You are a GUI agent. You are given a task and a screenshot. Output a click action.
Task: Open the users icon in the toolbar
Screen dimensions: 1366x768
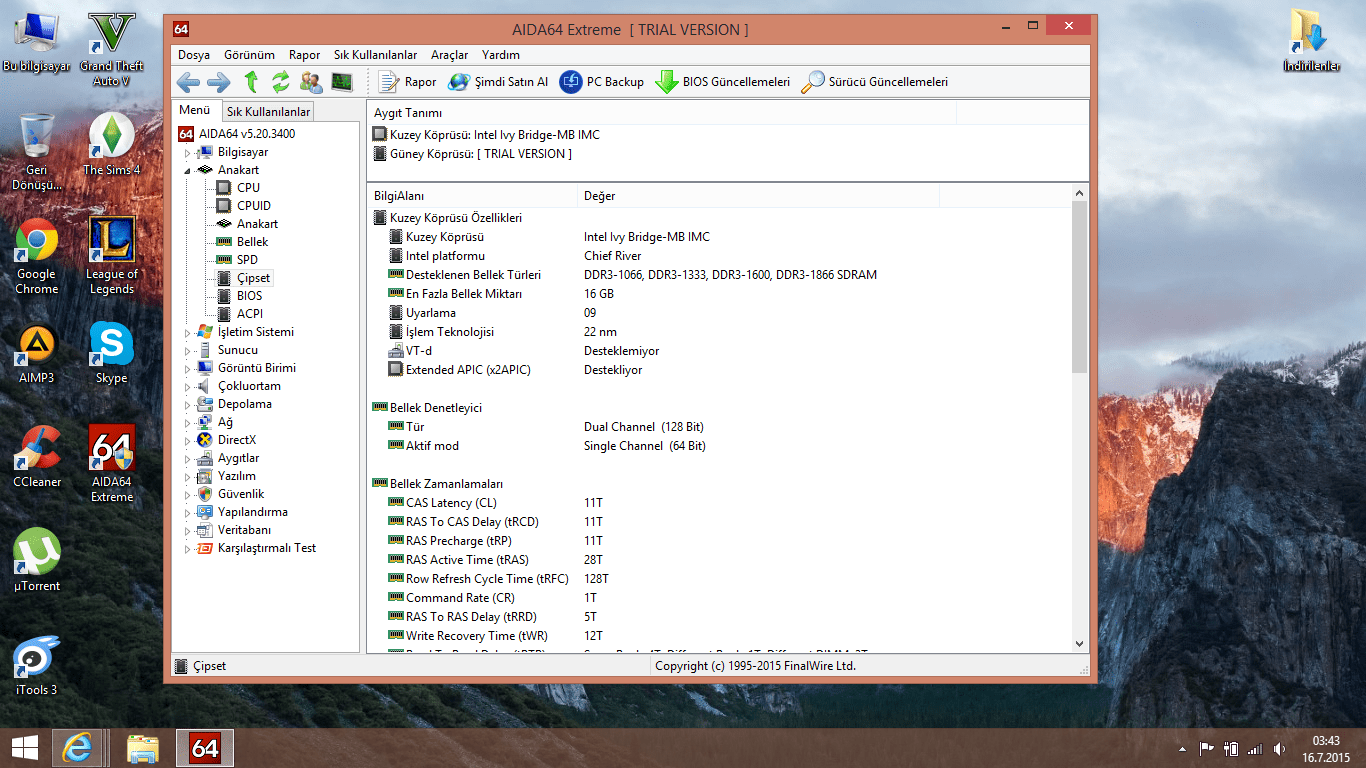(311, 82)
